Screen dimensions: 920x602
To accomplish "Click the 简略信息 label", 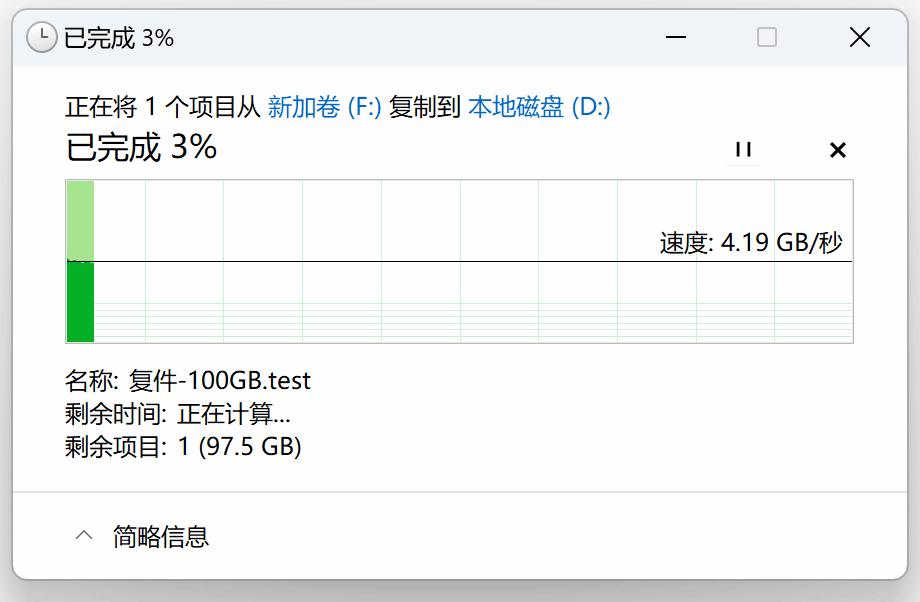I will click(161, 536).
